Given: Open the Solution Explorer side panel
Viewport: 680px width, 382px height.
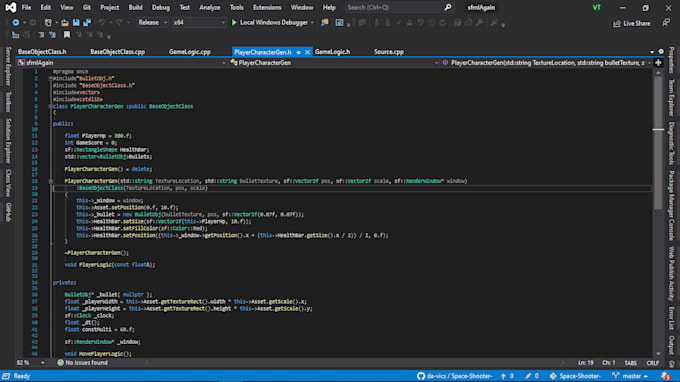Looking at the screenshot, I should [8, 141].
